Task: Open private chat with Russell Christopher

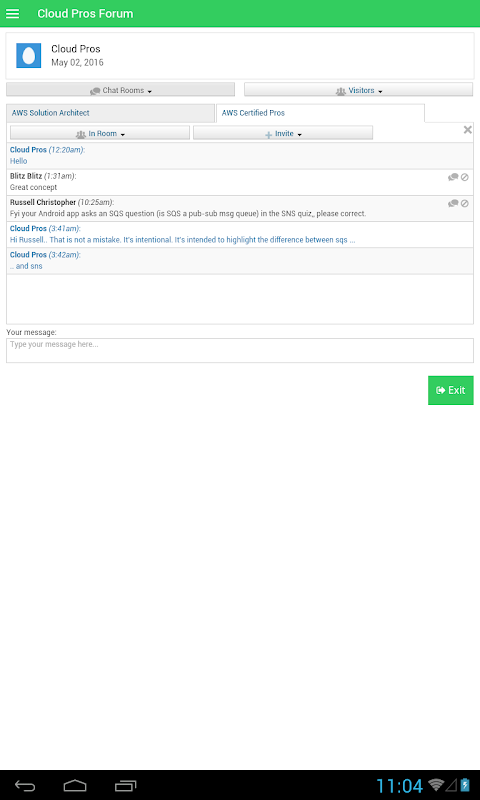Action: [x=453, y=203]
